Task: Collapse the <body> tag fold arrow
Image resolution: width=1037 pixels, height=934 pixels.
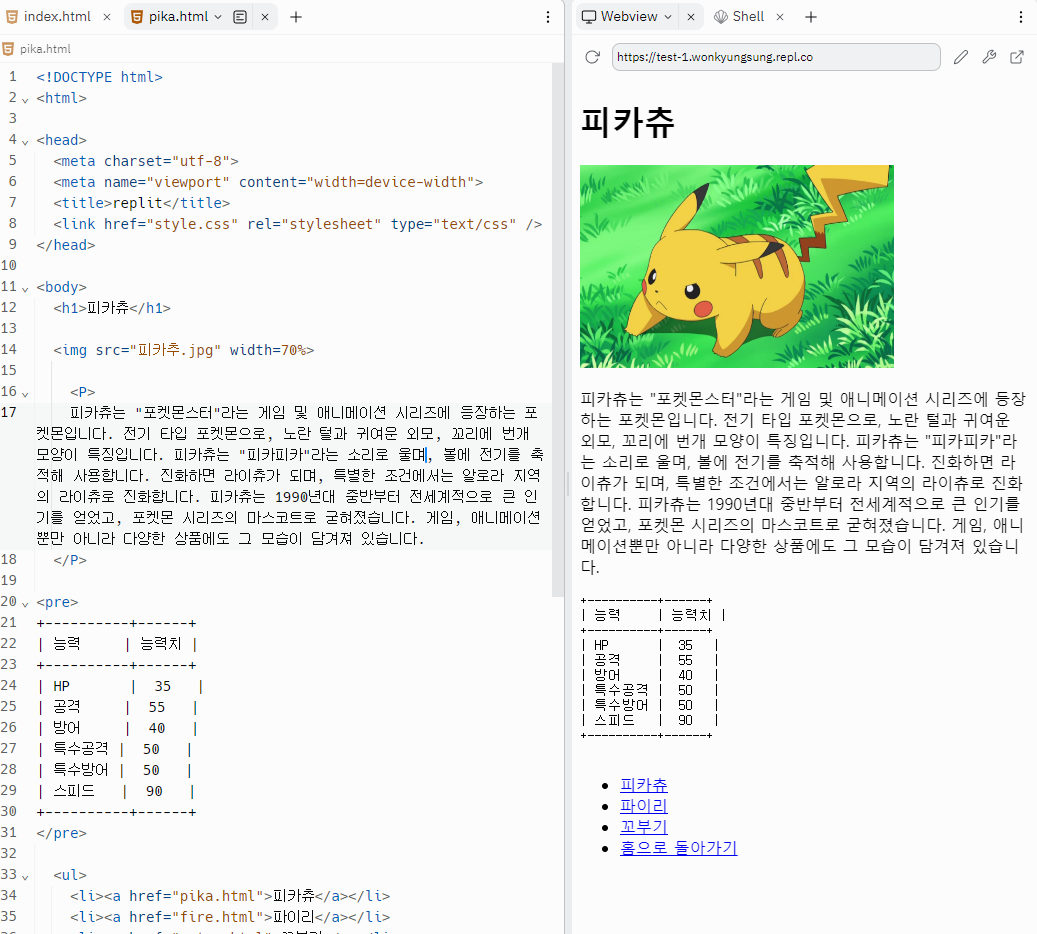Action: tap(25, 289)
